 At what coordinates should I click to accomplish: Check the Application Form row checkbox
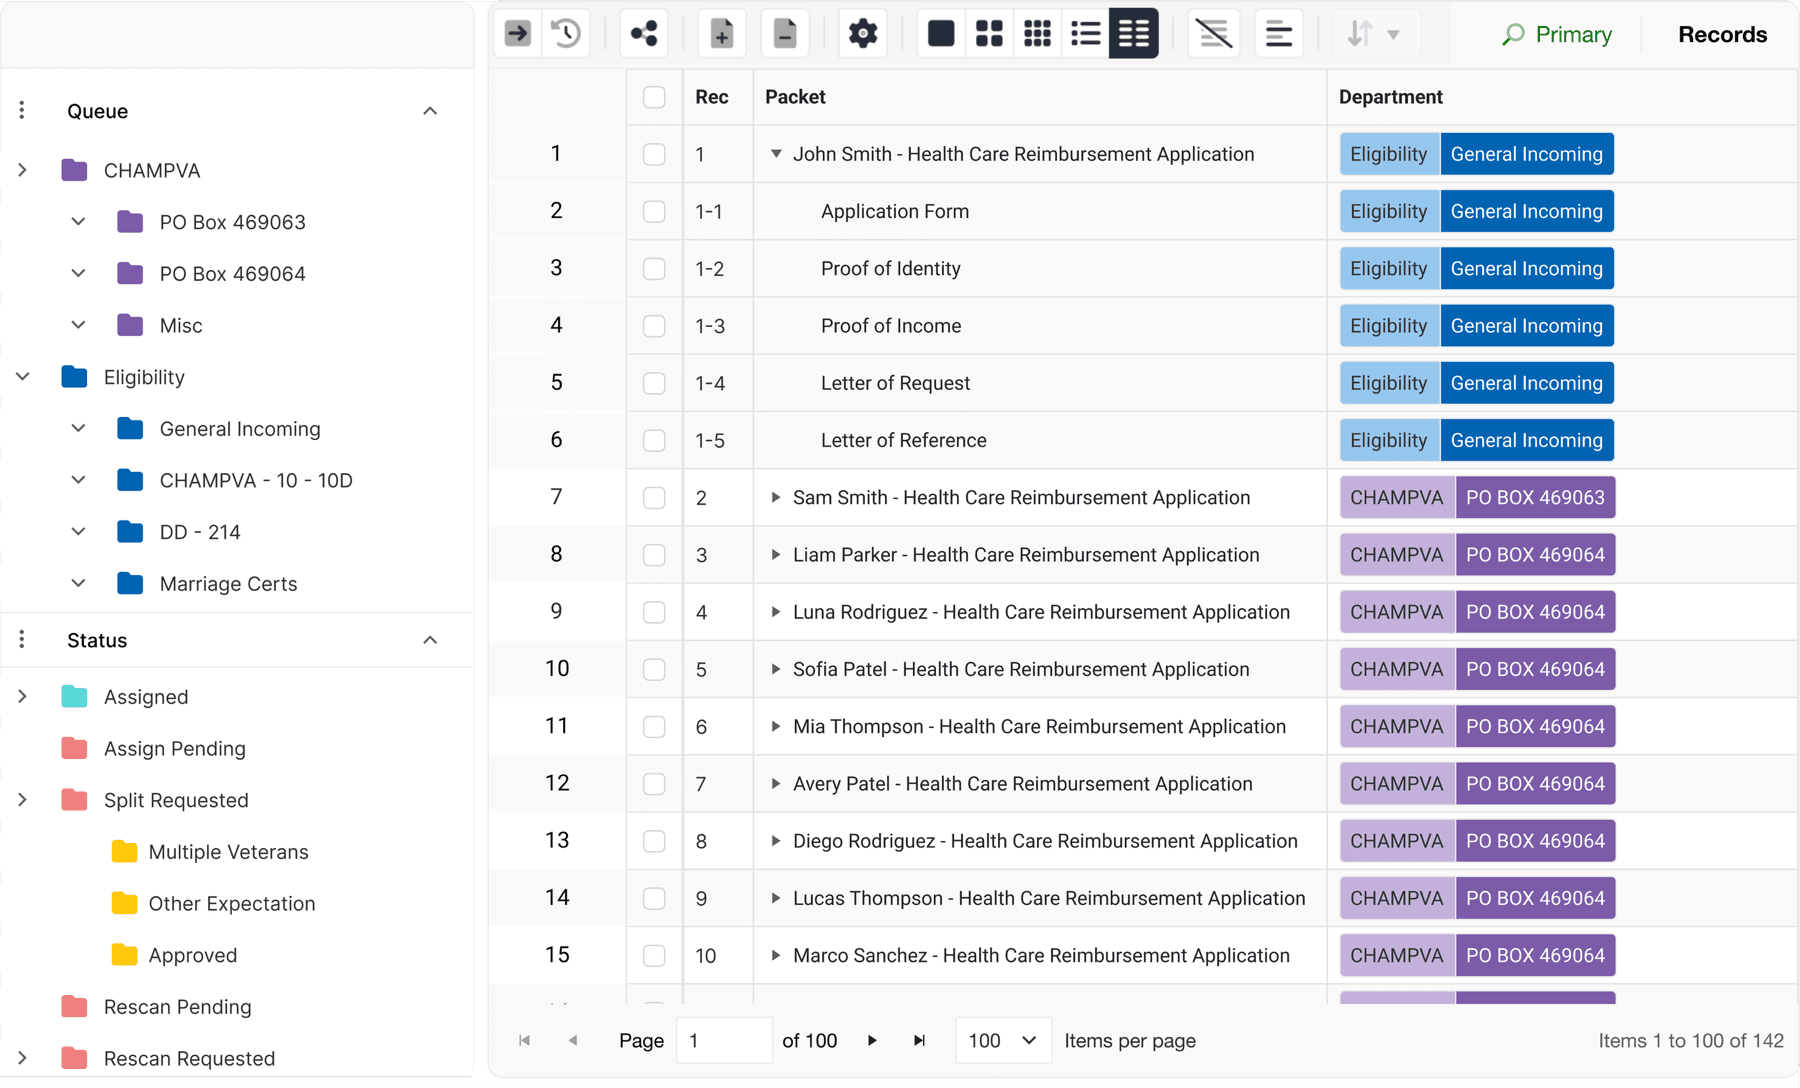pyautogui.click(x=654, y=211)
